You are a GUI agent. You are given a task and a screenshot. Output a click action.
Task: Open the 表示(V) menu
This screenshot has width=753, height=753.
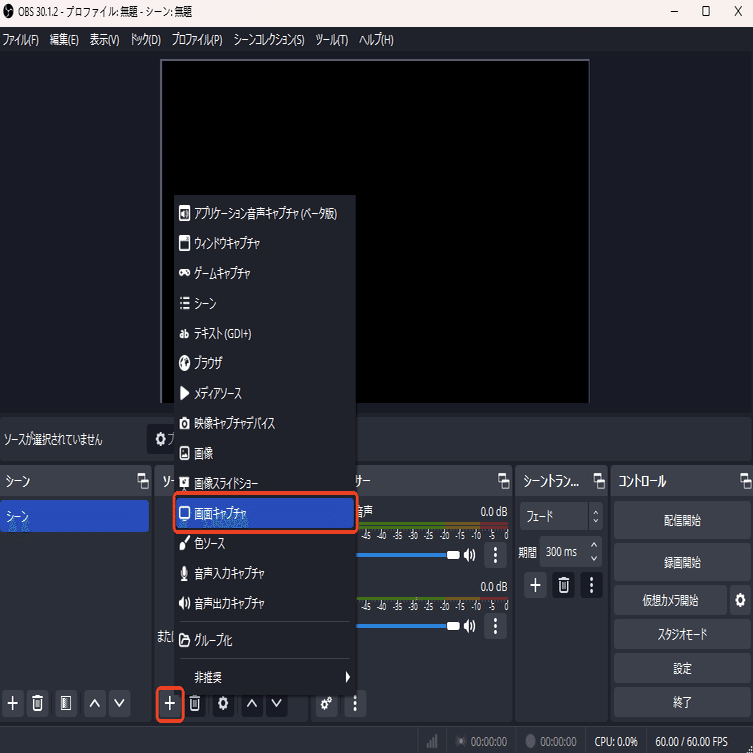click(x=104, y=40)
